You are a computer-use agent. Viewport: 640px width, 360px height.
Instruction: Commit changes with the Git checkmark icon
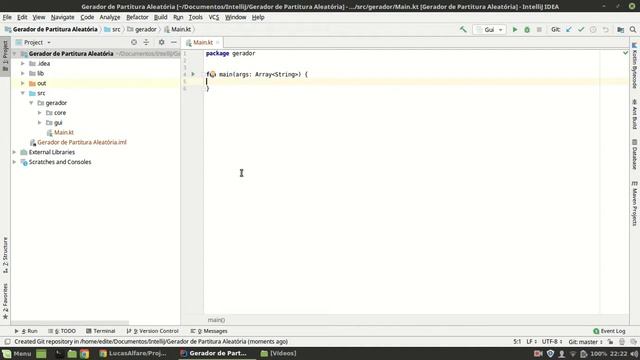click(x=581, y=29)
